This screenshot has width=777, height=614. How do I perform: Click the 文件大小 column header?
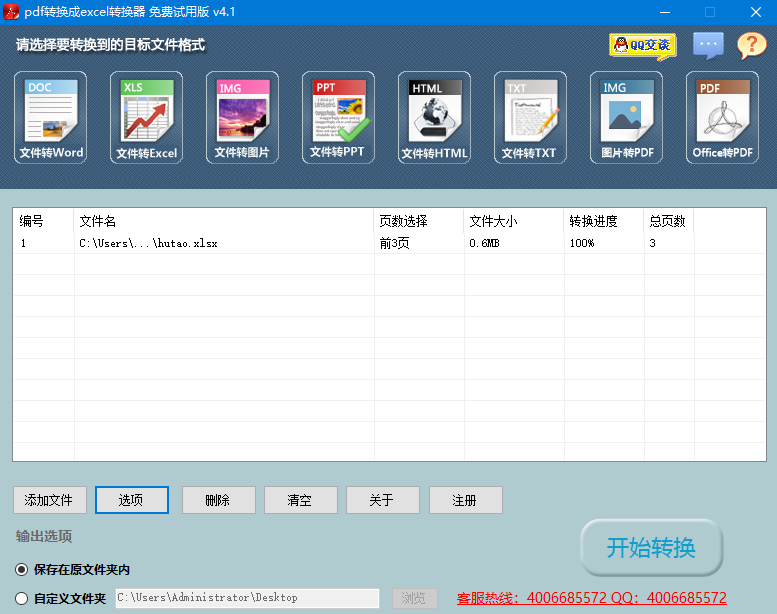coord(514,221)
